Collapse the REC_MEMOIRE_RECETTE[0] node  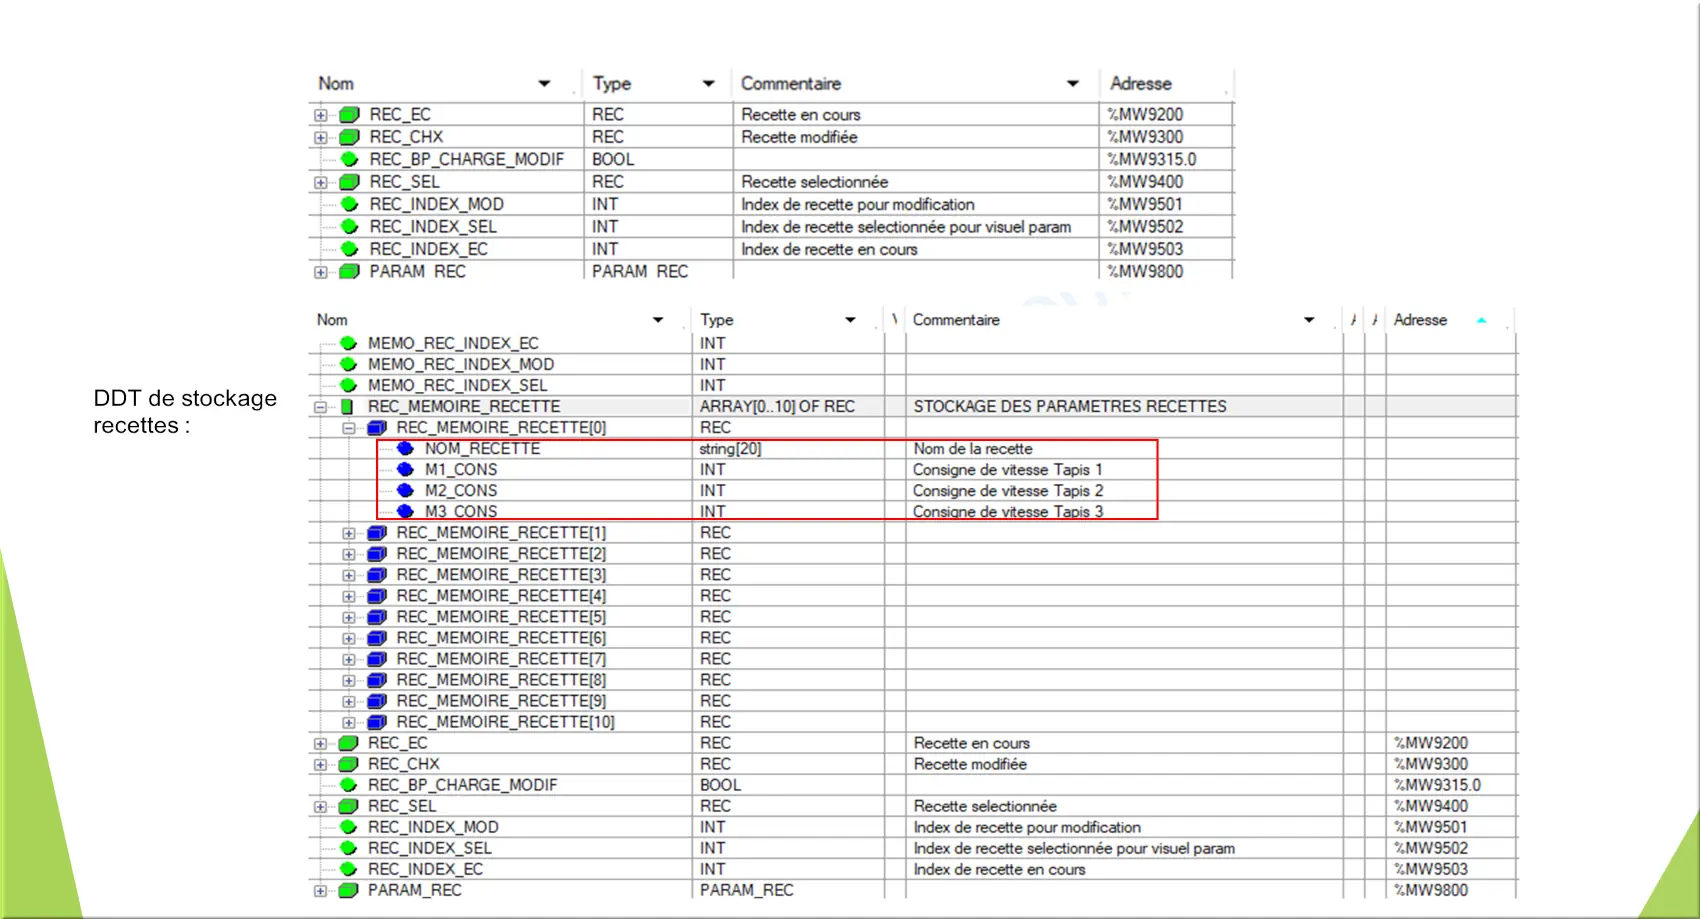349,428
